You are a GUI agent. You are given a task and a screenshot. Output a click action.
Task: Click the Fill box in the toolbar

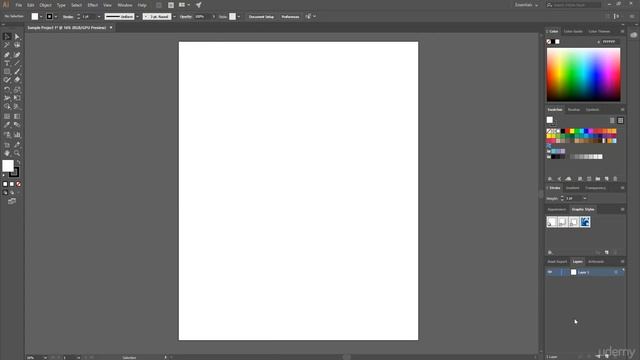[x=8, y=166]
